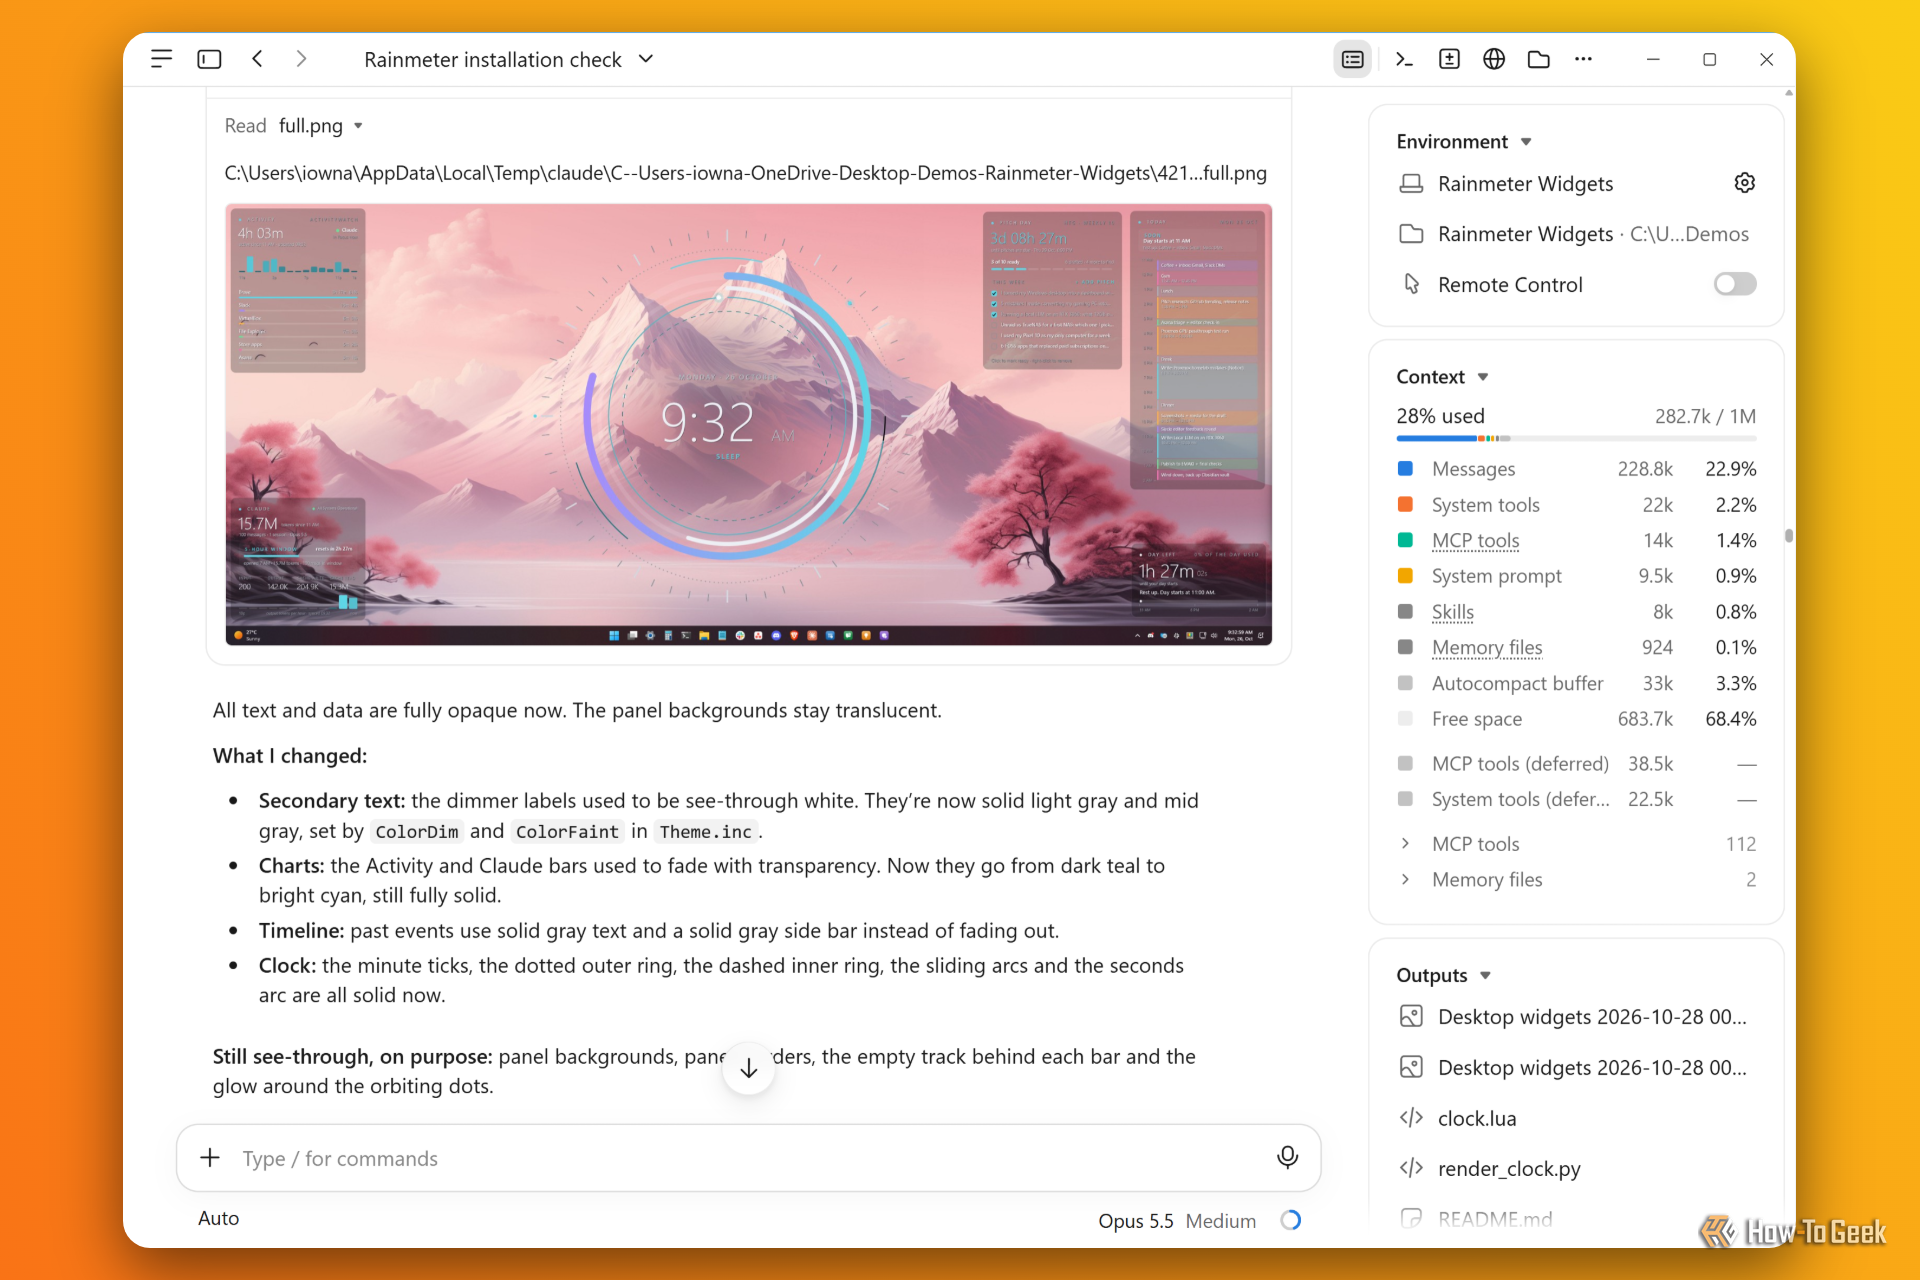The height and width of the screenshot is (1280, 1920).
Task: Open the full.png desktop screenshot thumbnail
Action: (748, 425)
